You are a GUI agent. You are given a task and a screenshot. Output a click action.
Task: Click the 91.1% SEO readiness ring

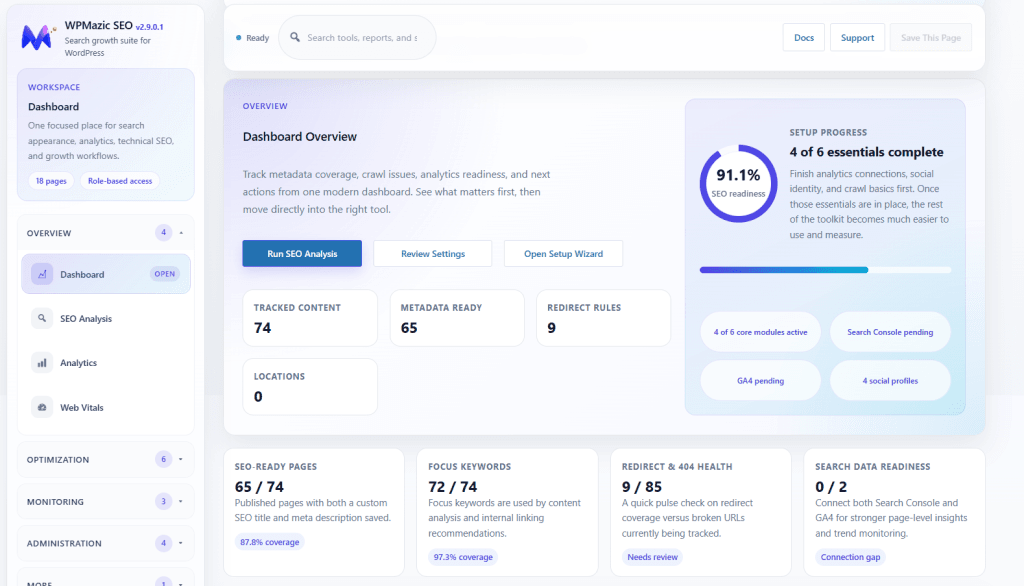(x=738, y=184)
